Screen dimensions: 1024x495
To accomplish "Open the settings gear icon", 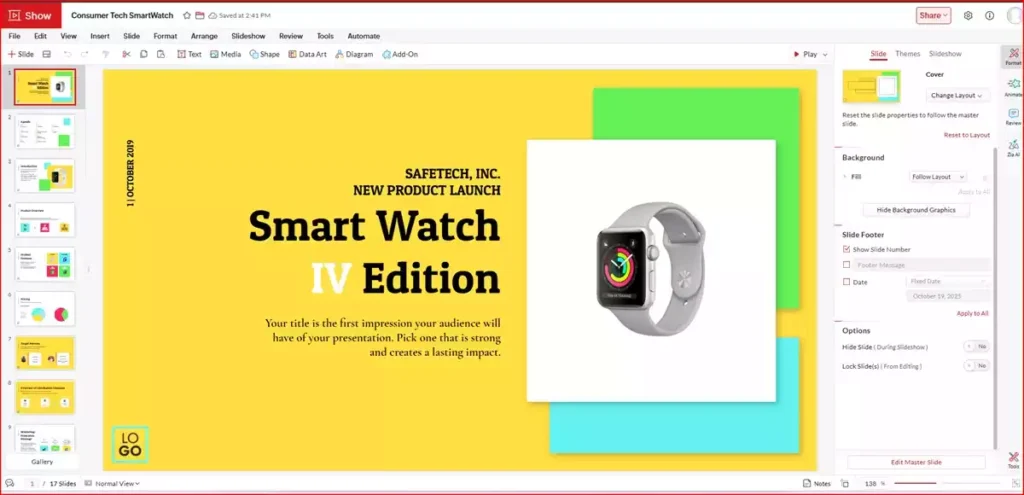I will 967,16.
